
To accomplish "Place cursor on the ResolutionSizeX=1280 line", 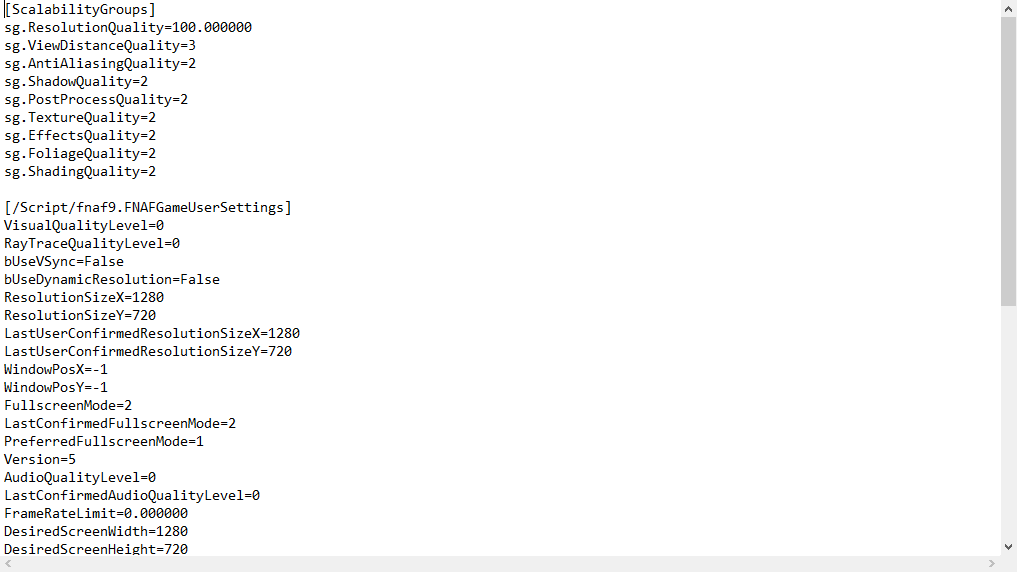I will coord(84,297).
